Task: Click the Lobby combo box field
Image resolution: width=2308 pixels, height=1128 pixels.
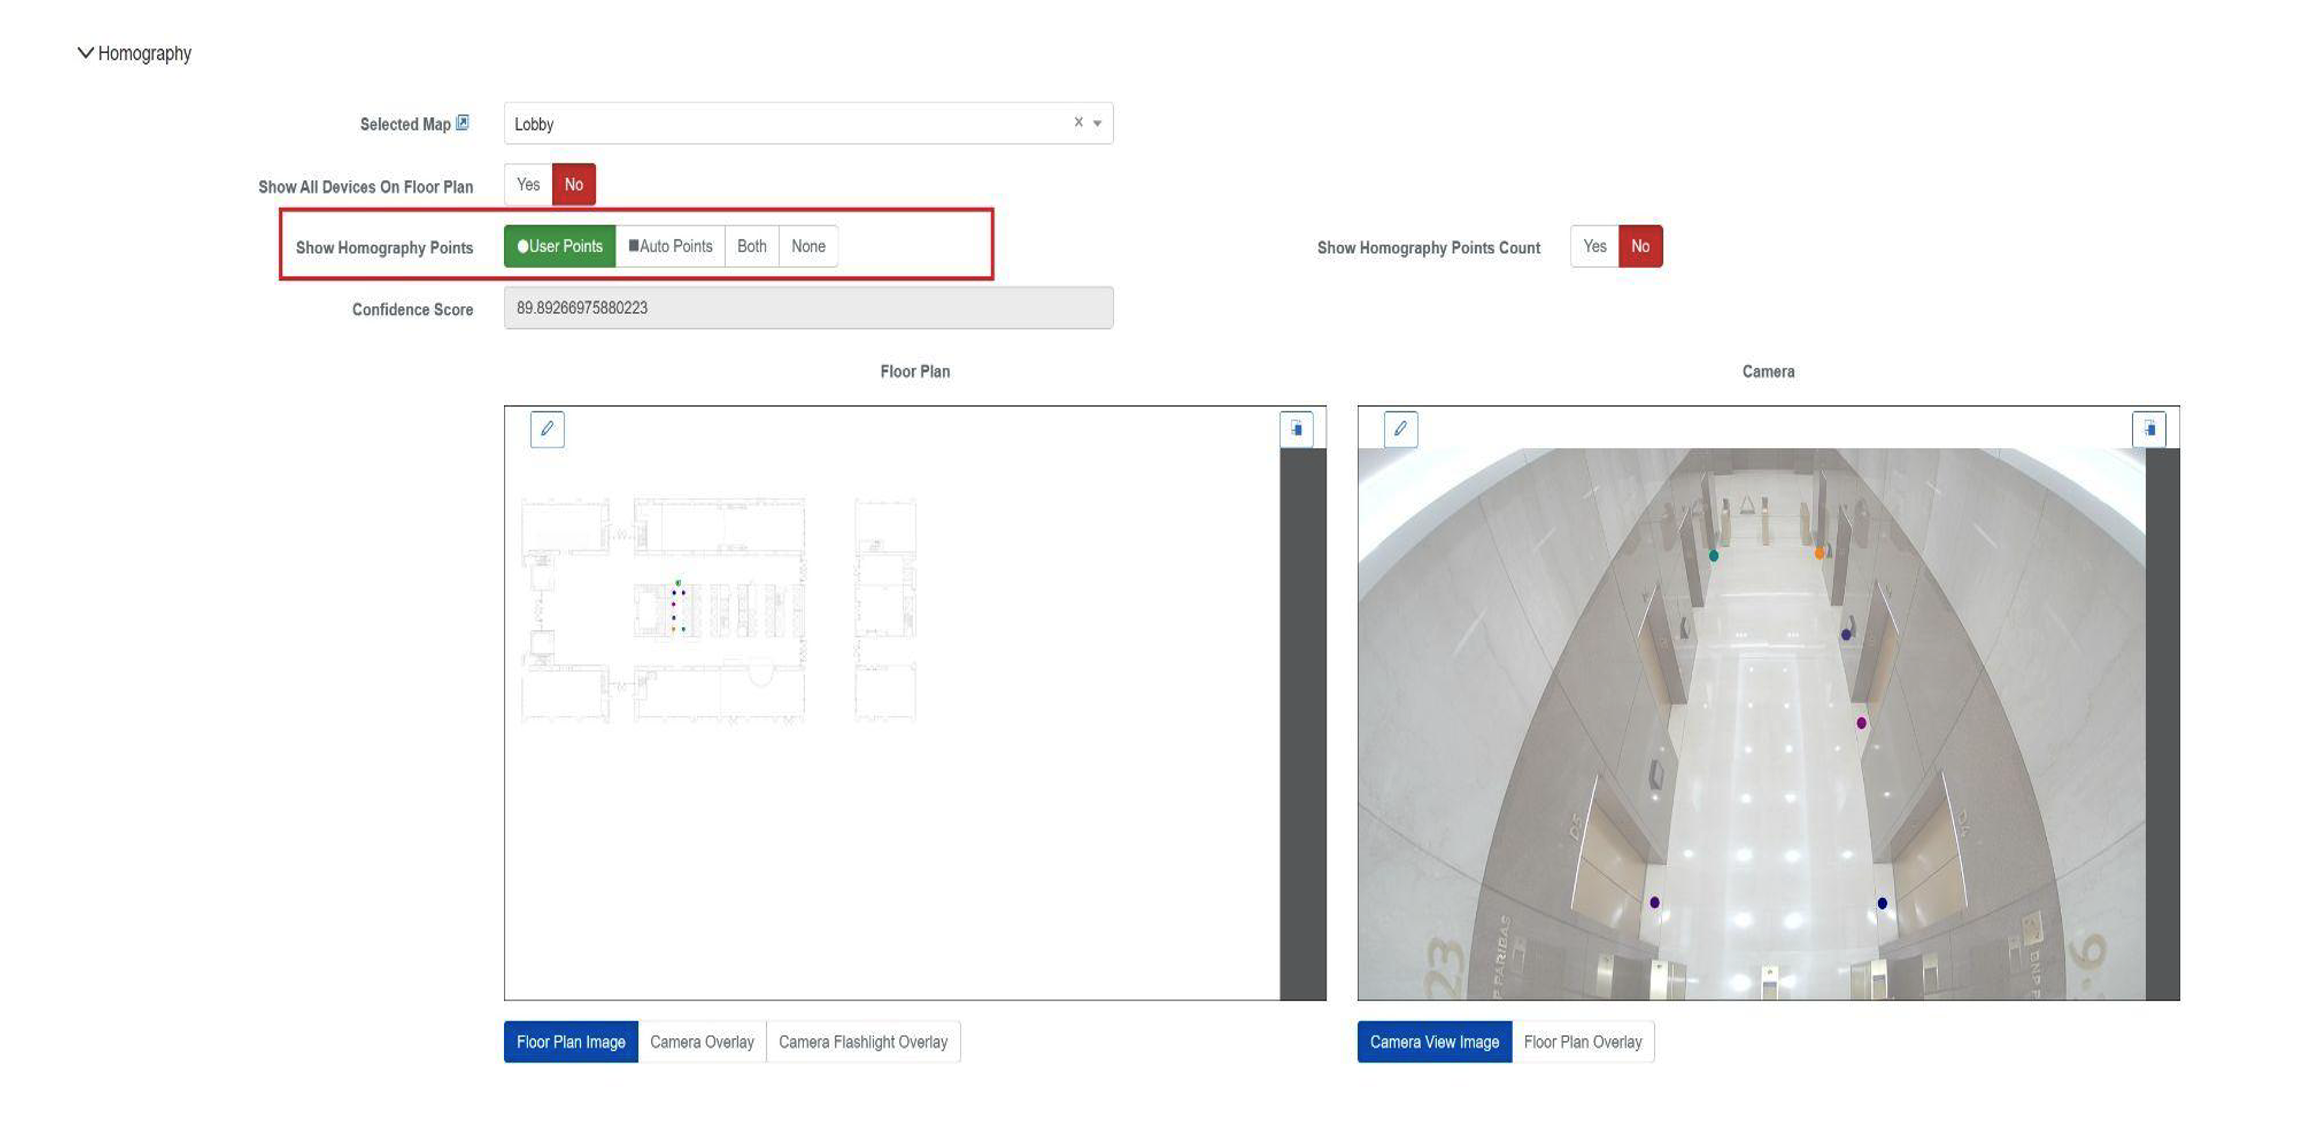Action: [780, 124]
